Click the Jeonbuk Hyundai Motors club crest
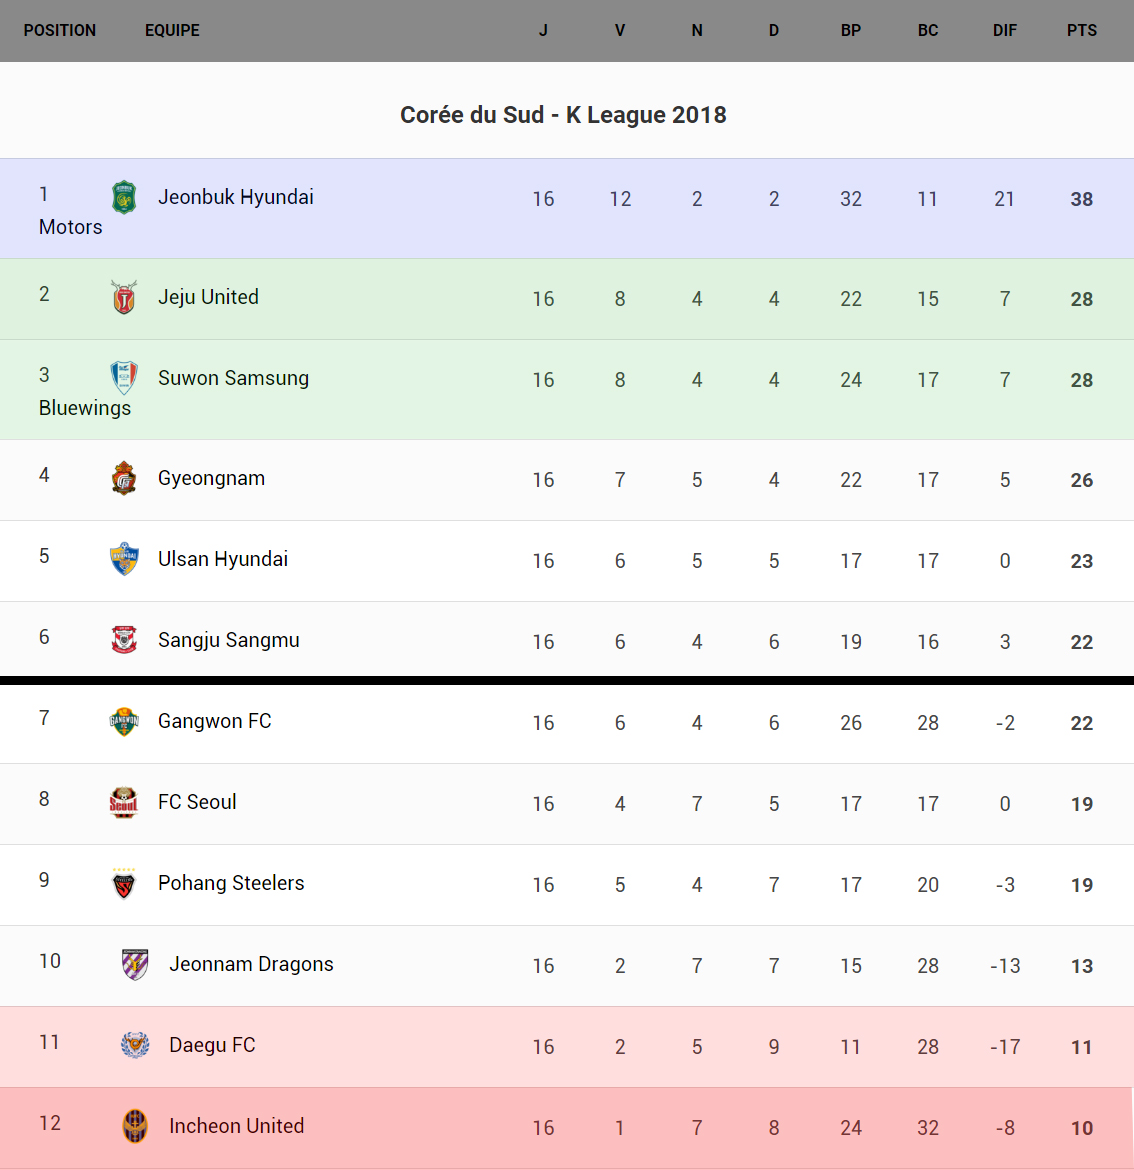This screenshot has width=1134, height=1170. click(x=124, y=197)
